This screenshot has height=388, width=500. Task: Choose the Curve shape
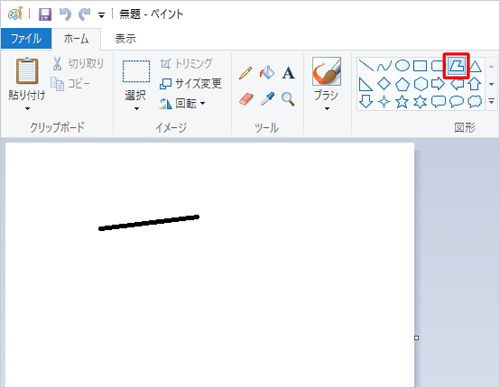pos(384,66)
